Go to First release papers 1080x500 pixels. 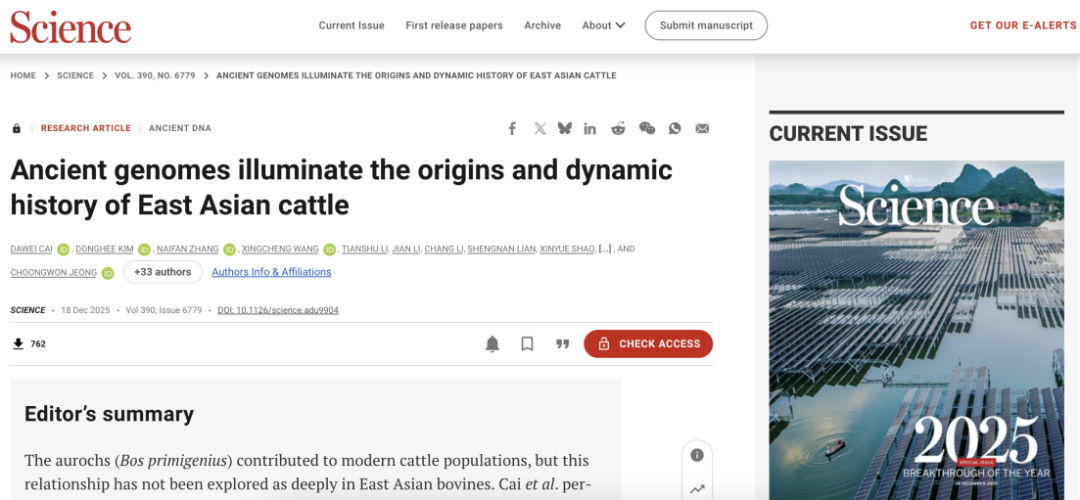(454, 25)
